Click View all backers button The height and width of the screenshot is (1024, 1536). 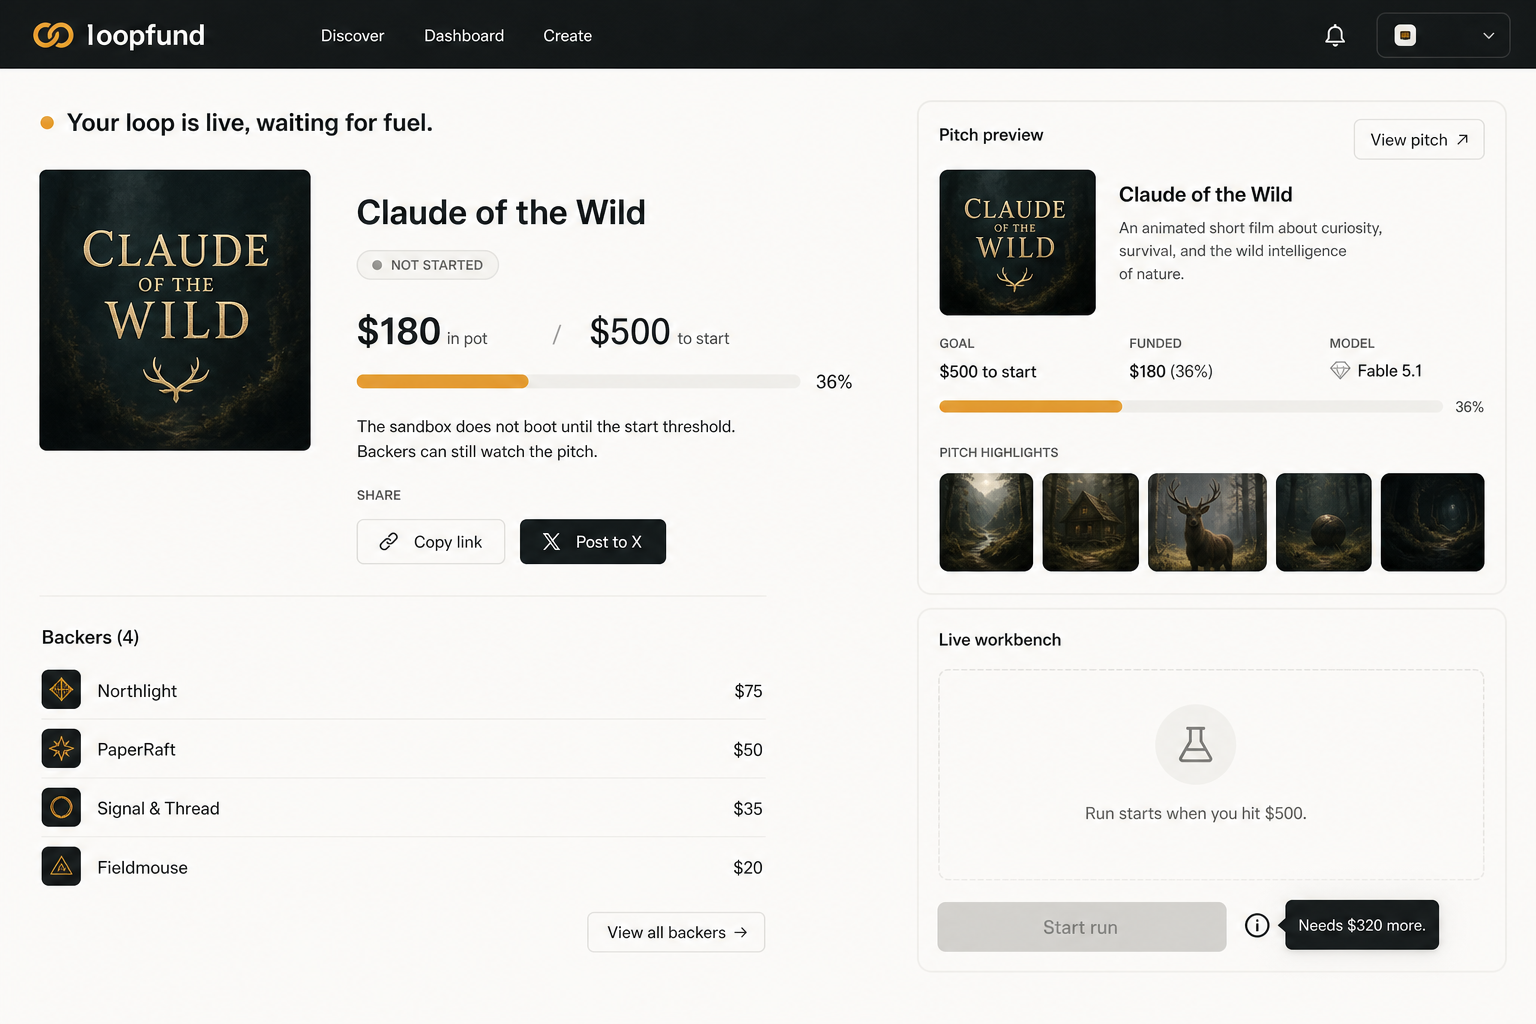tap(676, 932)
